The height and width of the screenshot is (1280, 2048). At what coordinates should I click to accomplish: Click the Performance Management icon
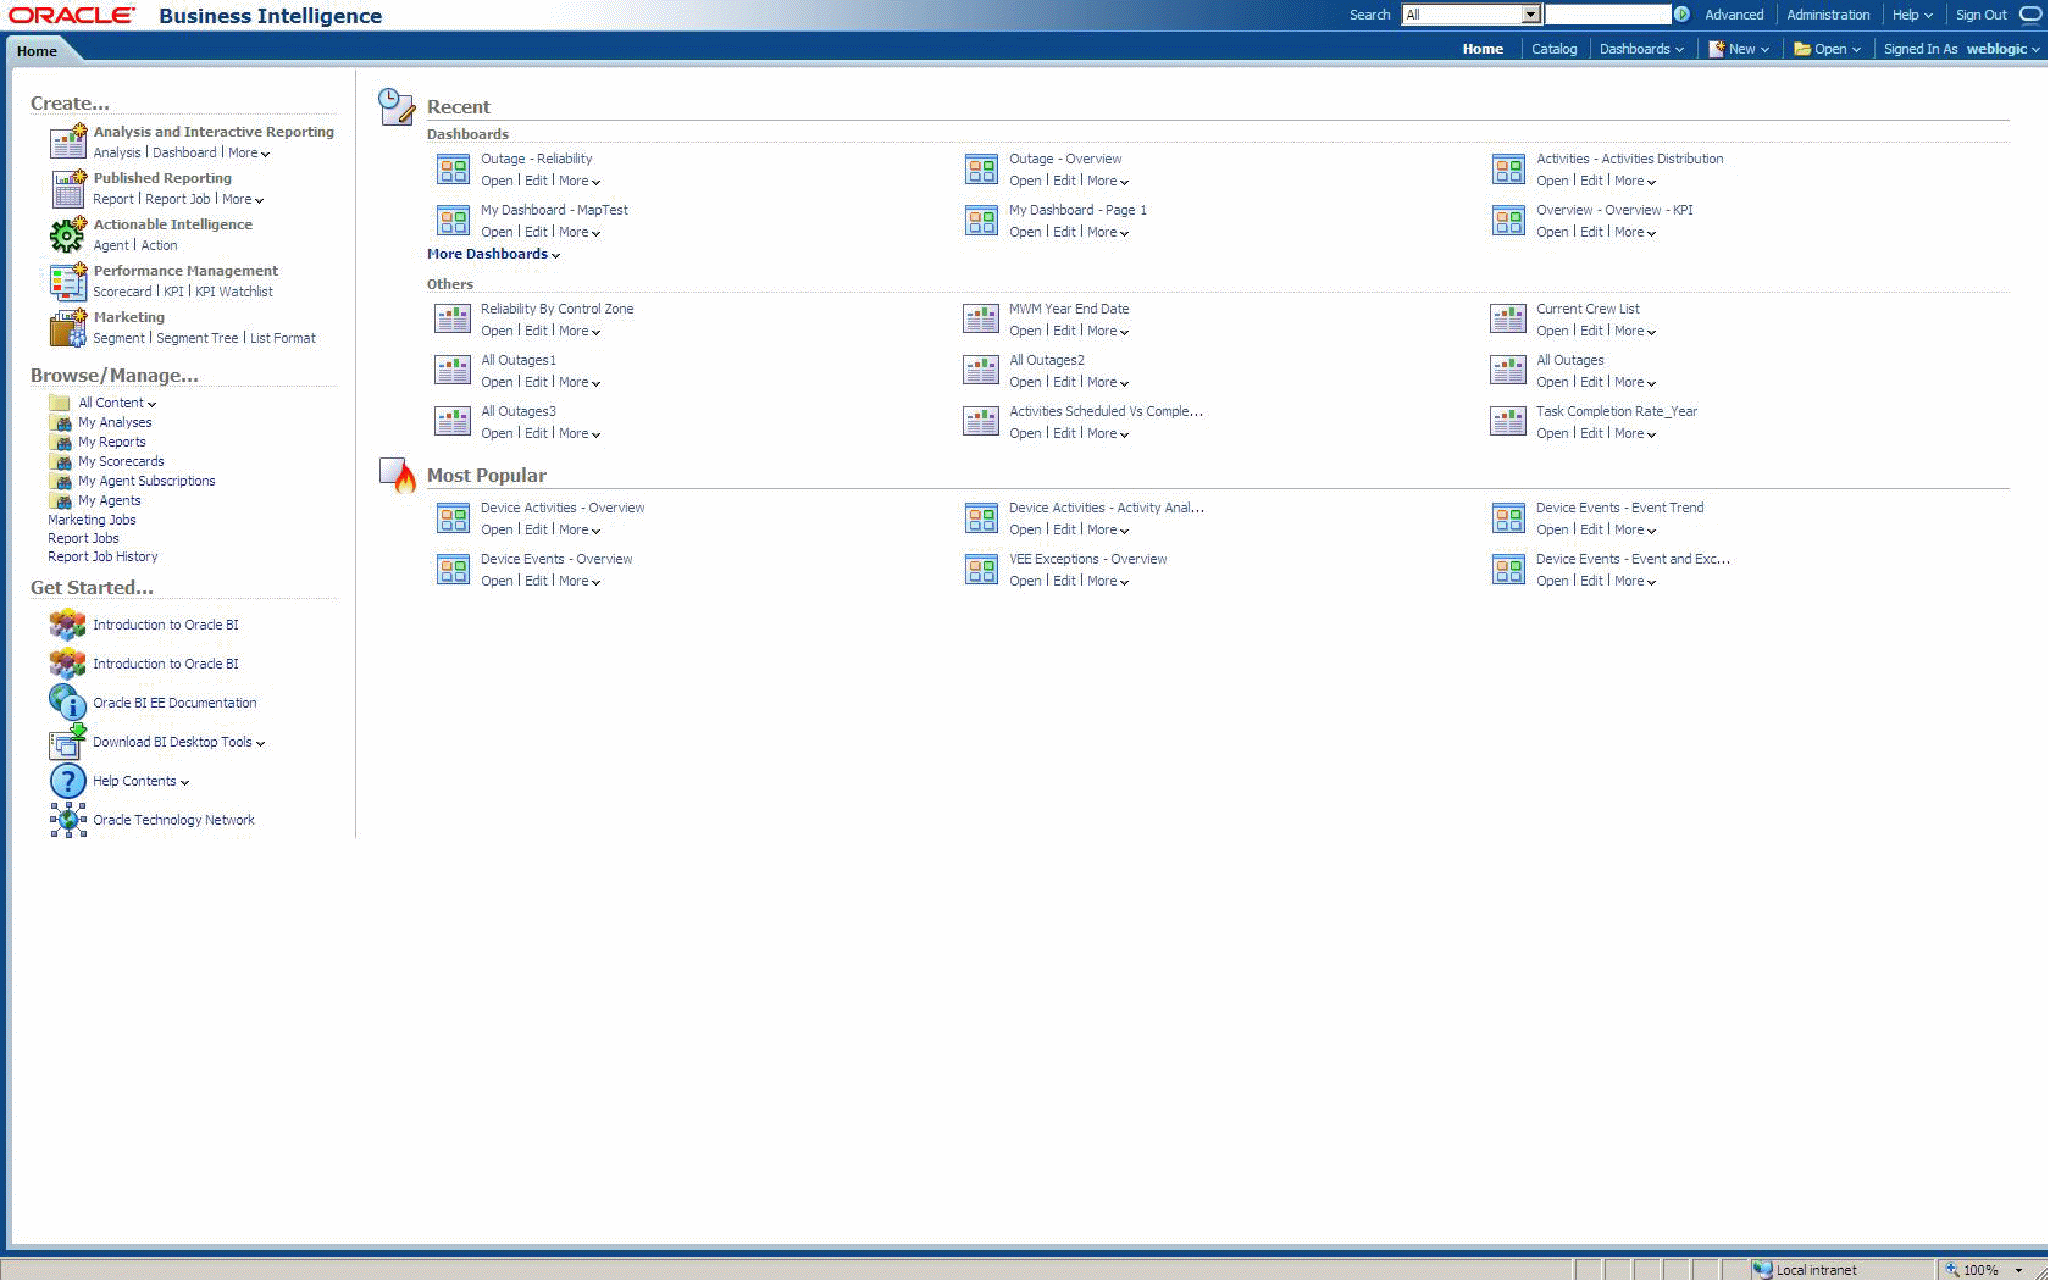(x=68, y=281)
